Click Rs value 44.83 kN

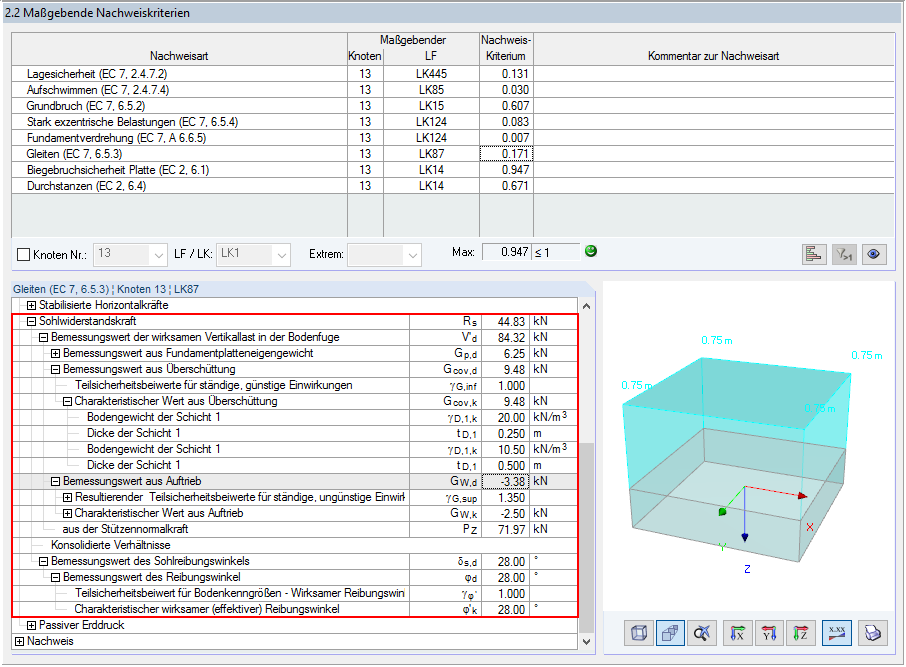pyautogui.click(x=505, y=321)
